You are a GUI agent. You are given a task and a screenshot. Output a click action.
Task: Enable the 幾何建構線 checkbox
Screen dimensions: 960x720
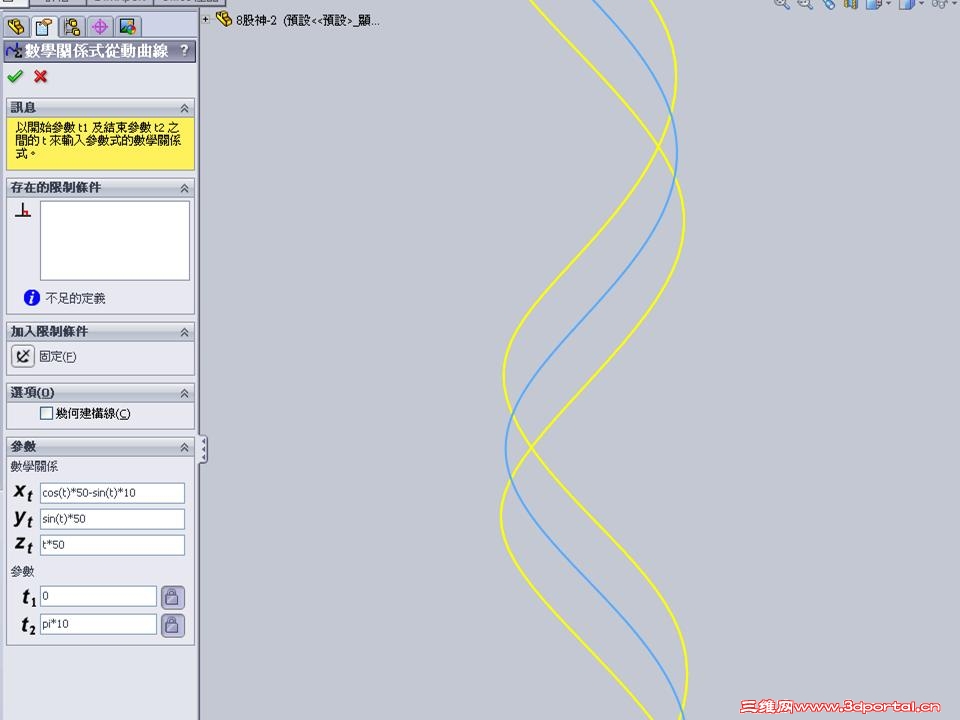(46, 413)
